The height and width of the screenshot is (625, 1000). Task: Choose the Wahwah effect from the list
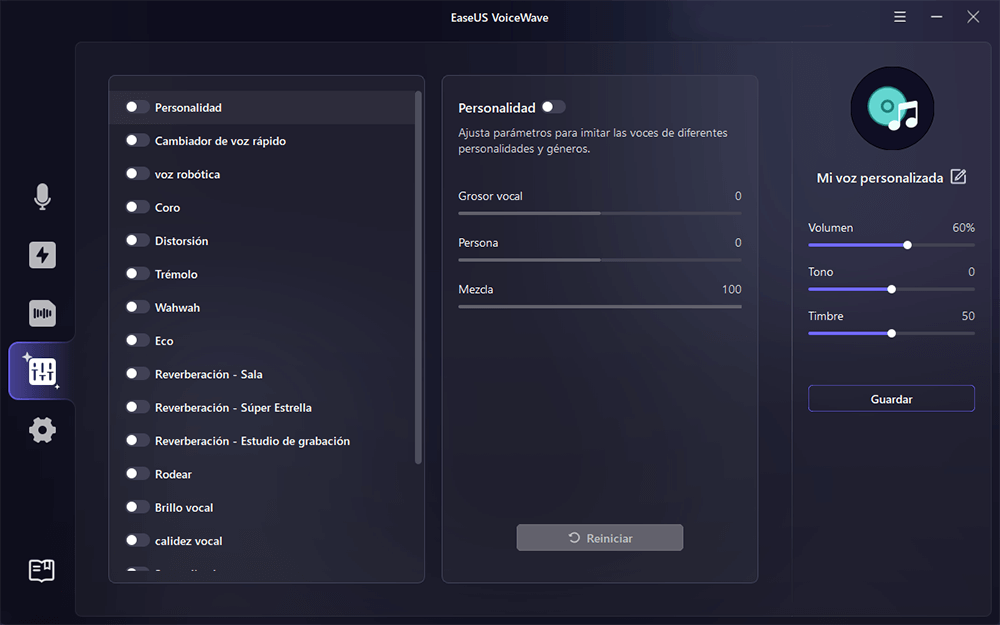coord(177,308)
